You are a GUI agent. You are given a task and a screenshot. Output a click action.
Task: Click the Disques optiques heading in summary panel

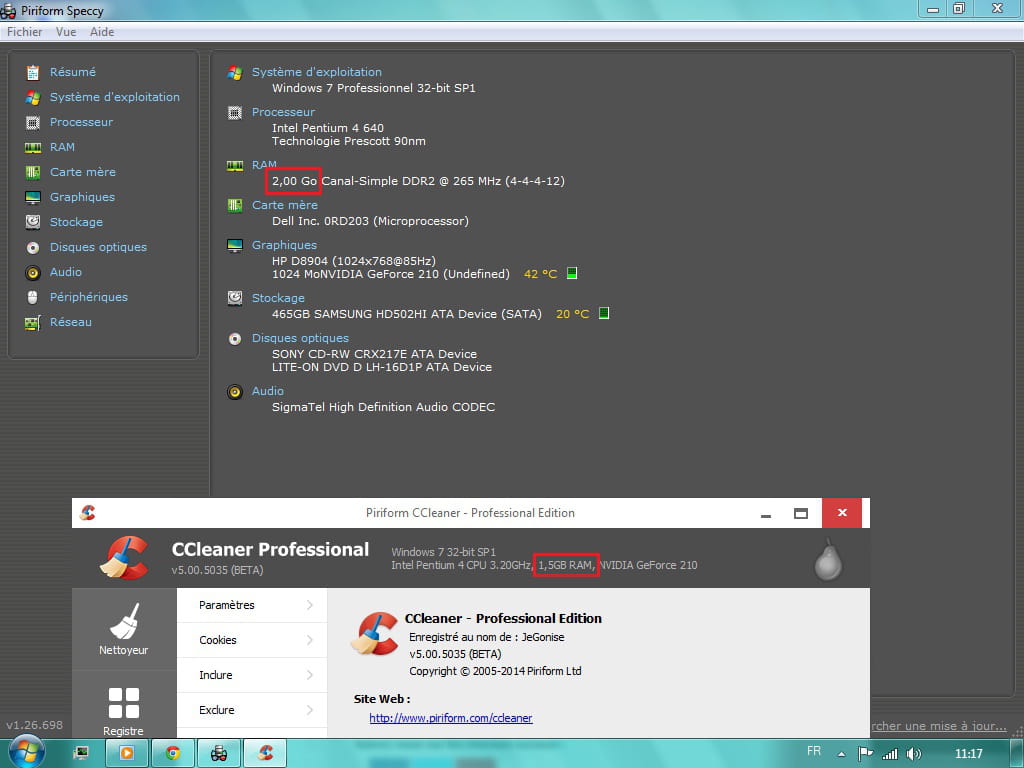click(x=300, y=338)
